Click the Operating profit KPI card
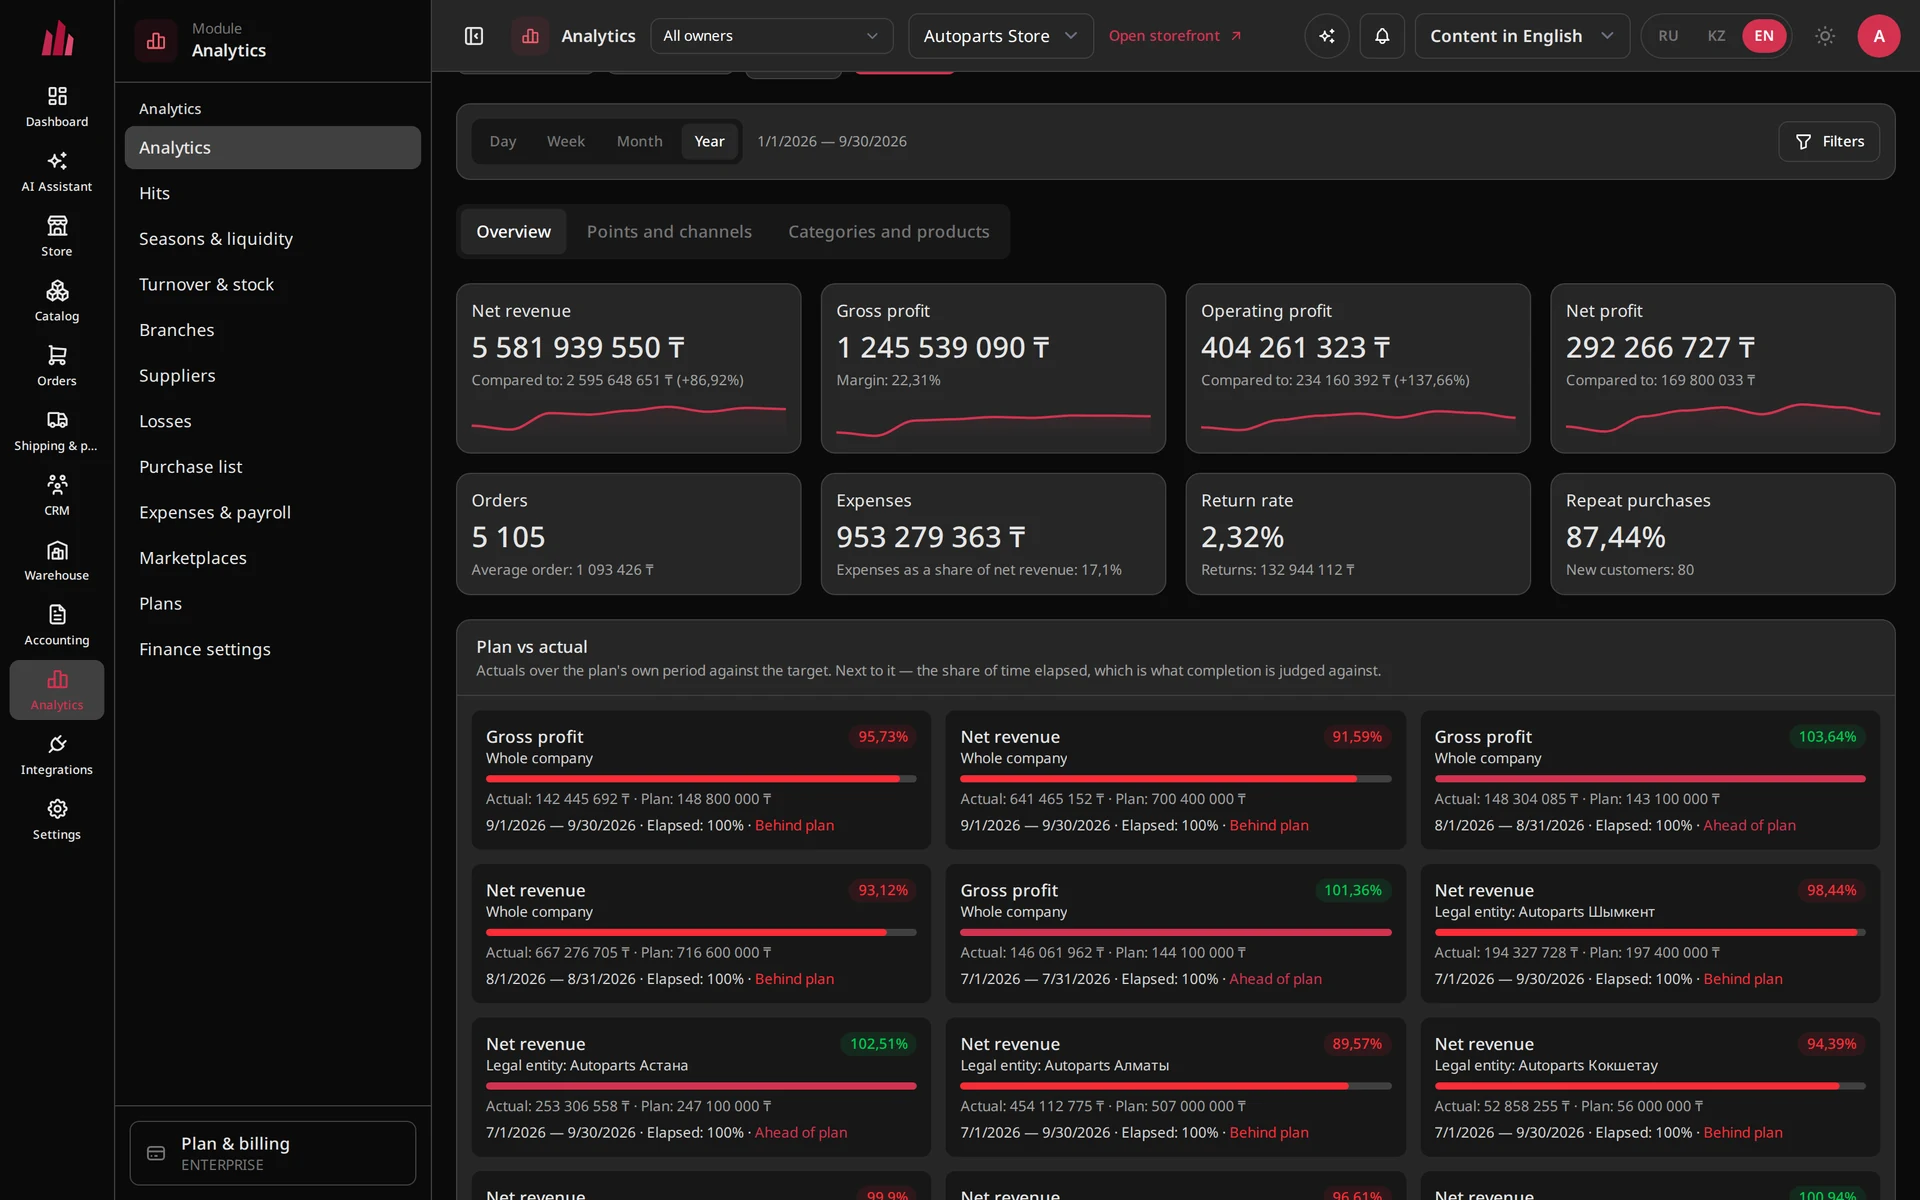 [1358, 368]
